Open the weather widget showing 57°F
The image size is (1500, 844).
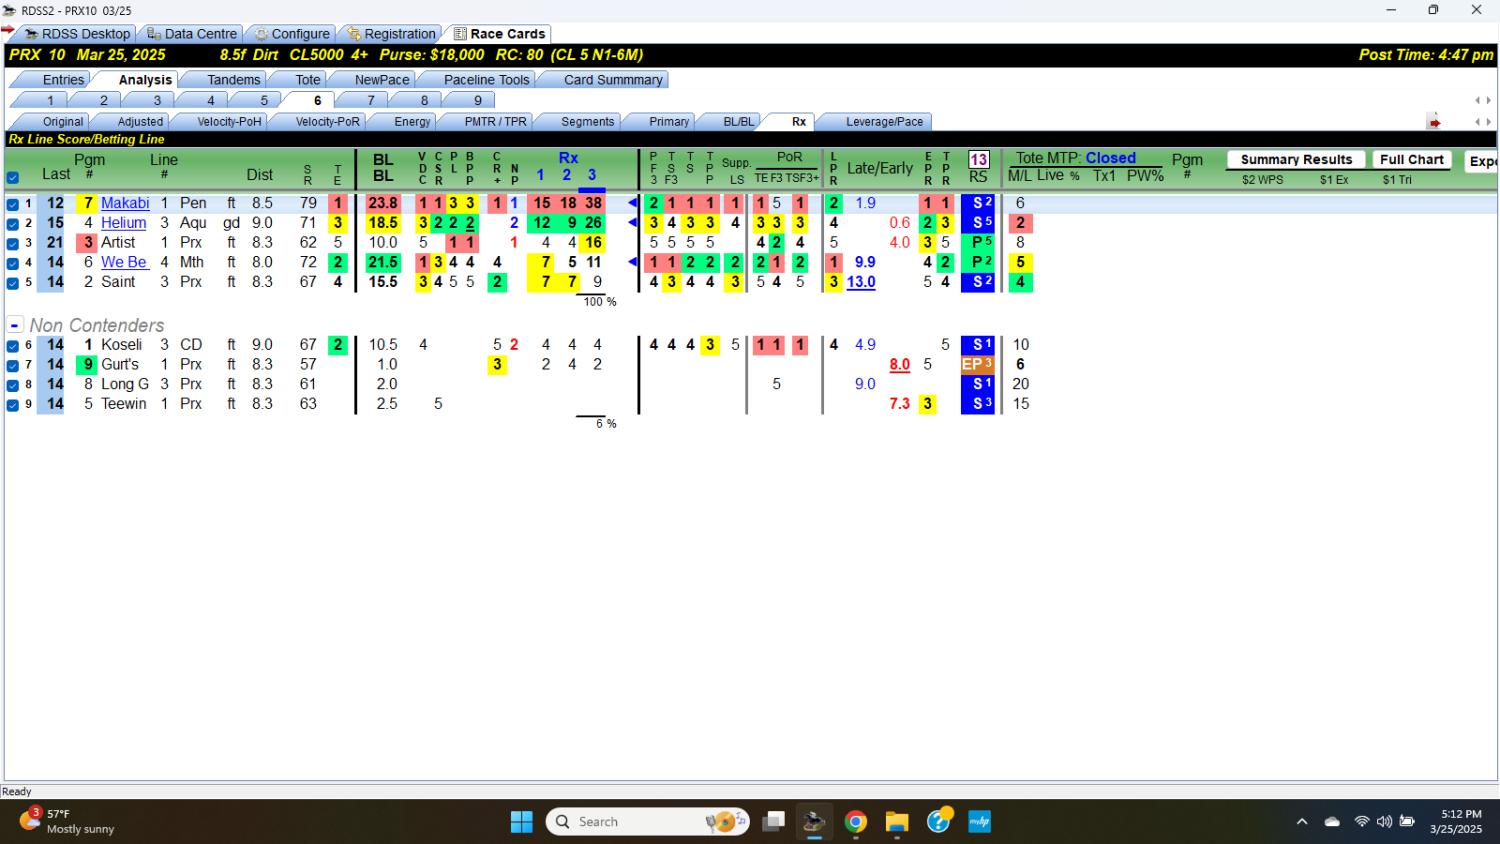click(67, 821)
